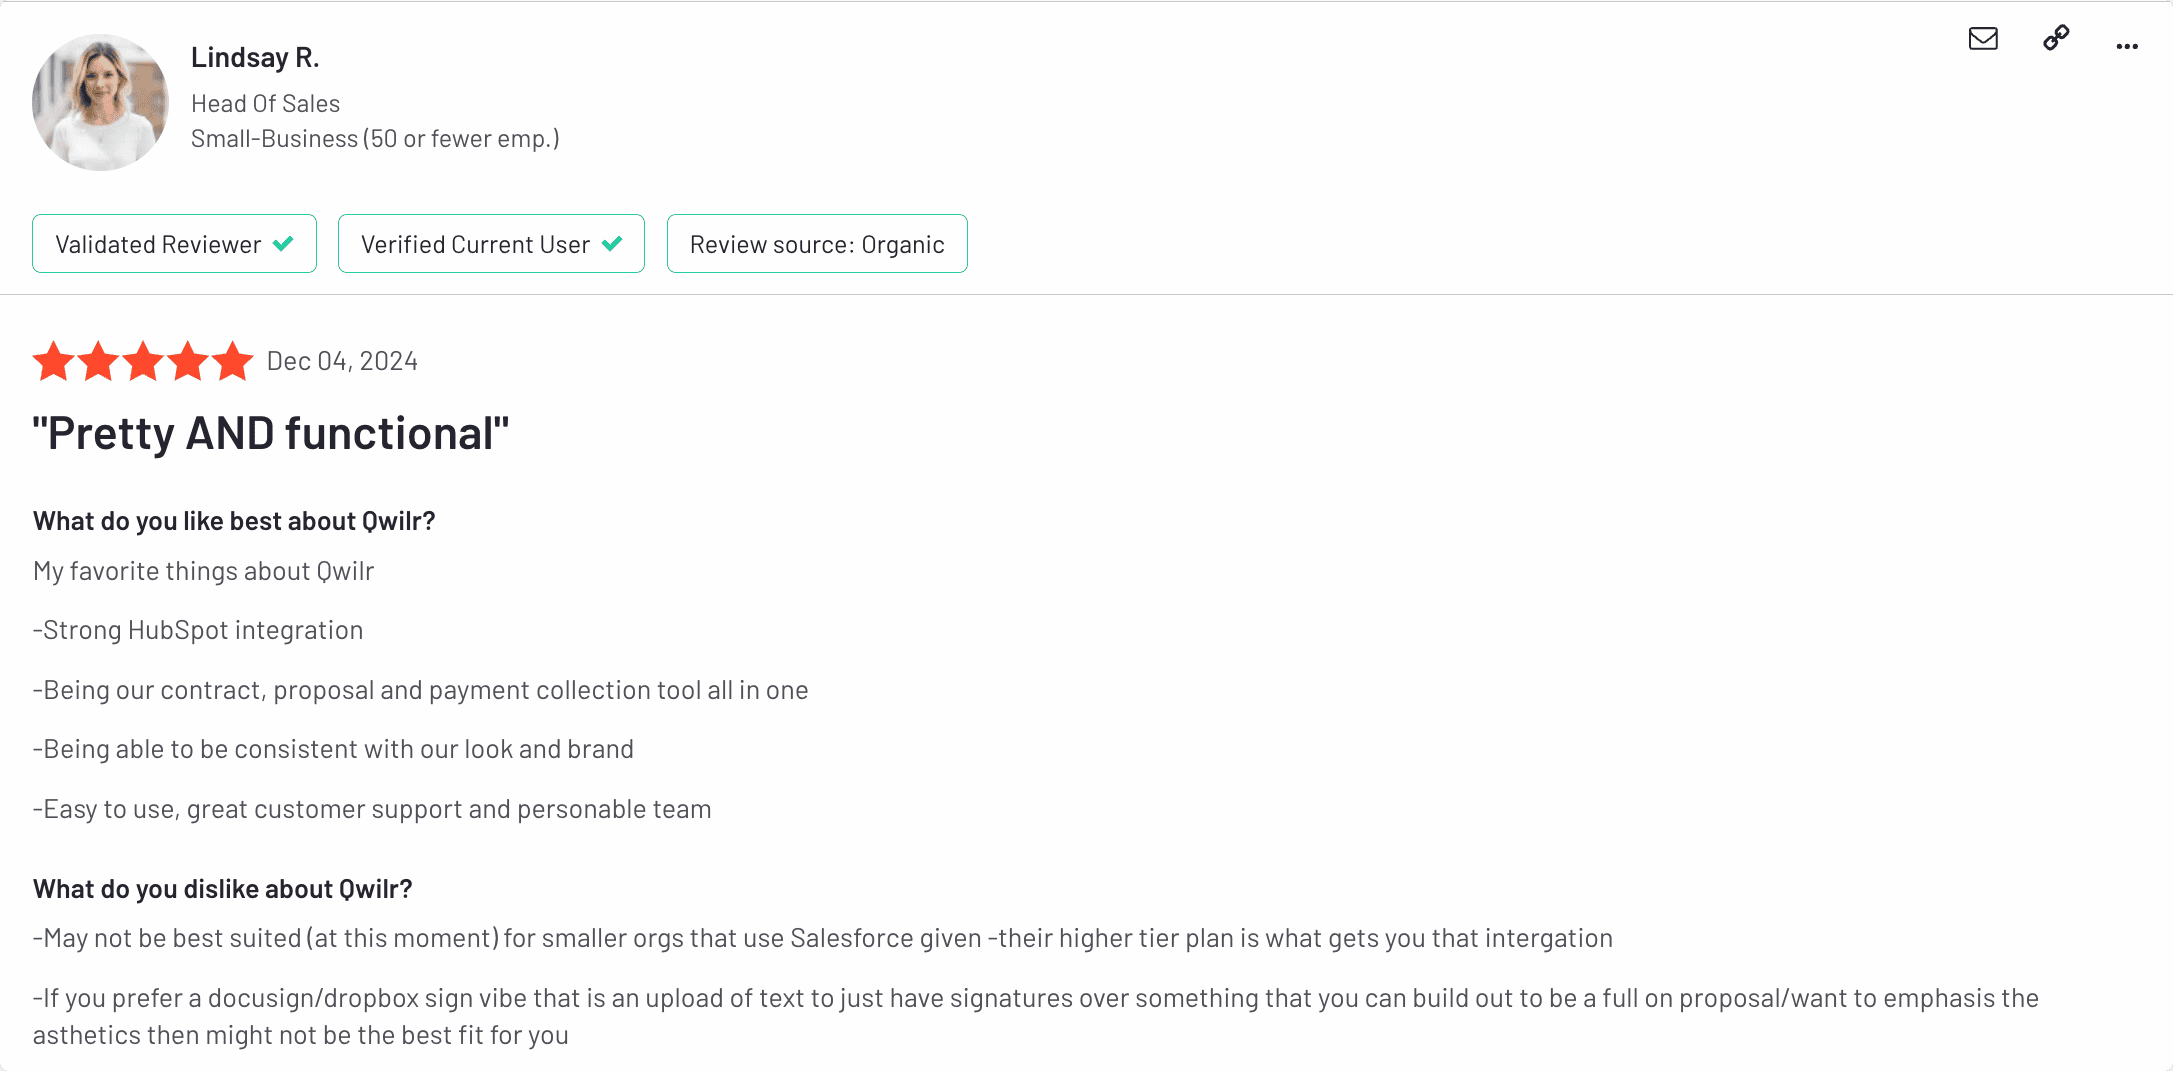The height and width of the screenshot is (1071, 2173).
Task: Click the Validated Reviewer badge
Action: [x=174, y=244]
